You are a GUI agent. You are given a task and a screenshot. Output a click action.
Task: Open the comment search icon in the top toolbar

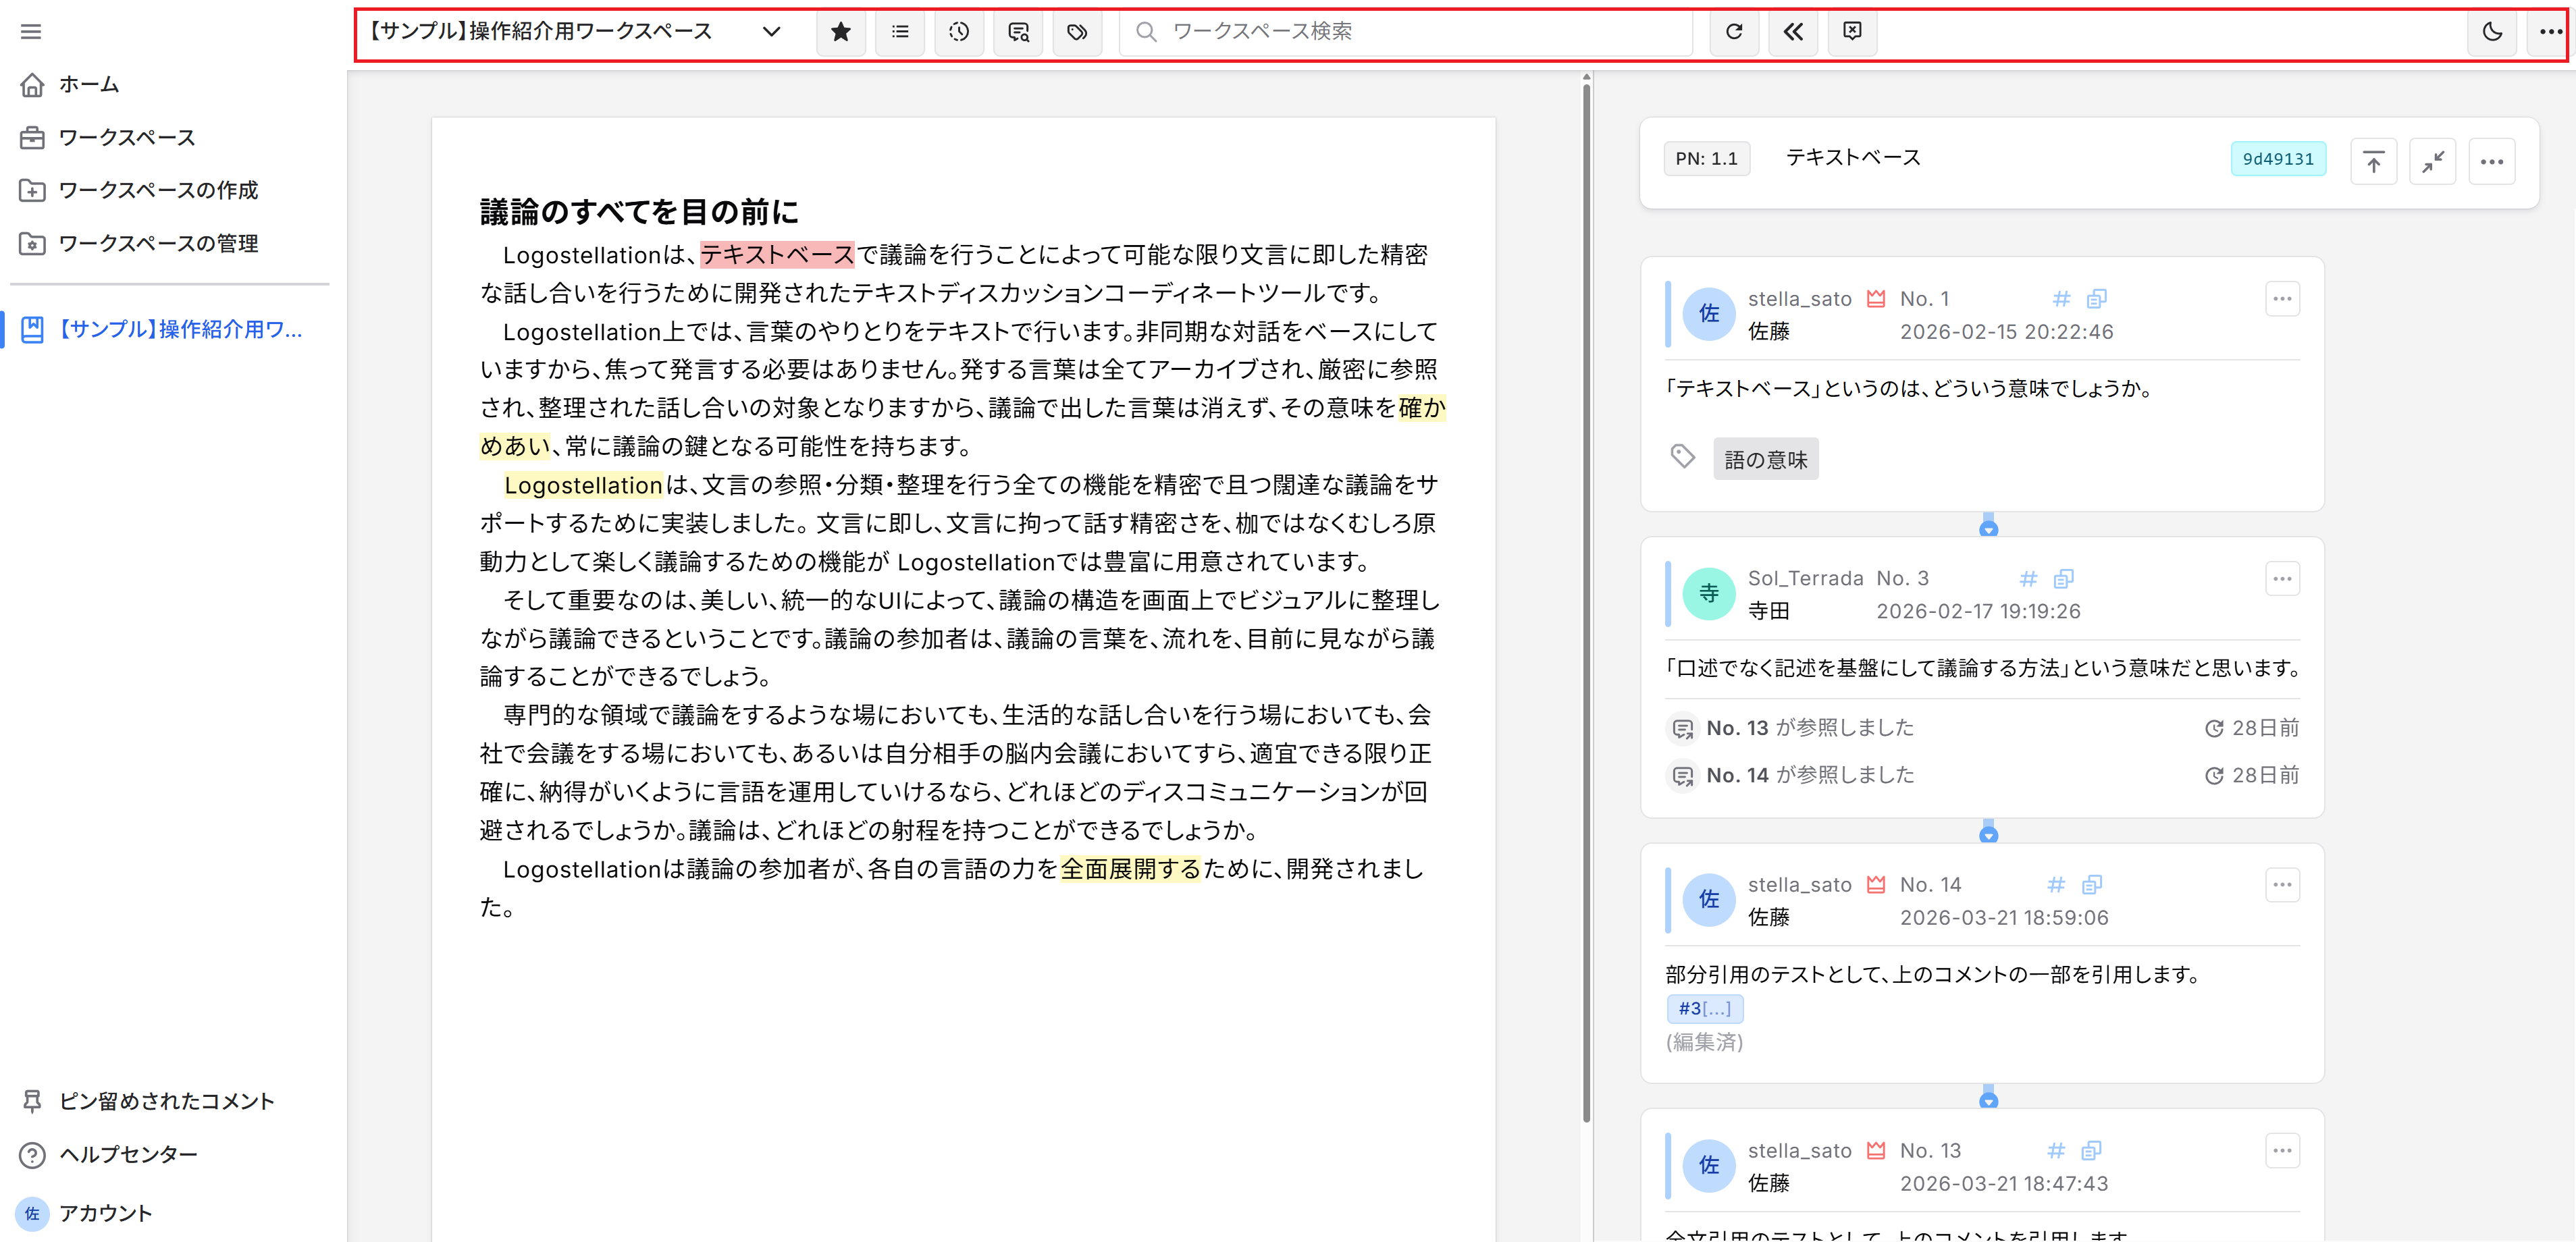[1018, 32]
